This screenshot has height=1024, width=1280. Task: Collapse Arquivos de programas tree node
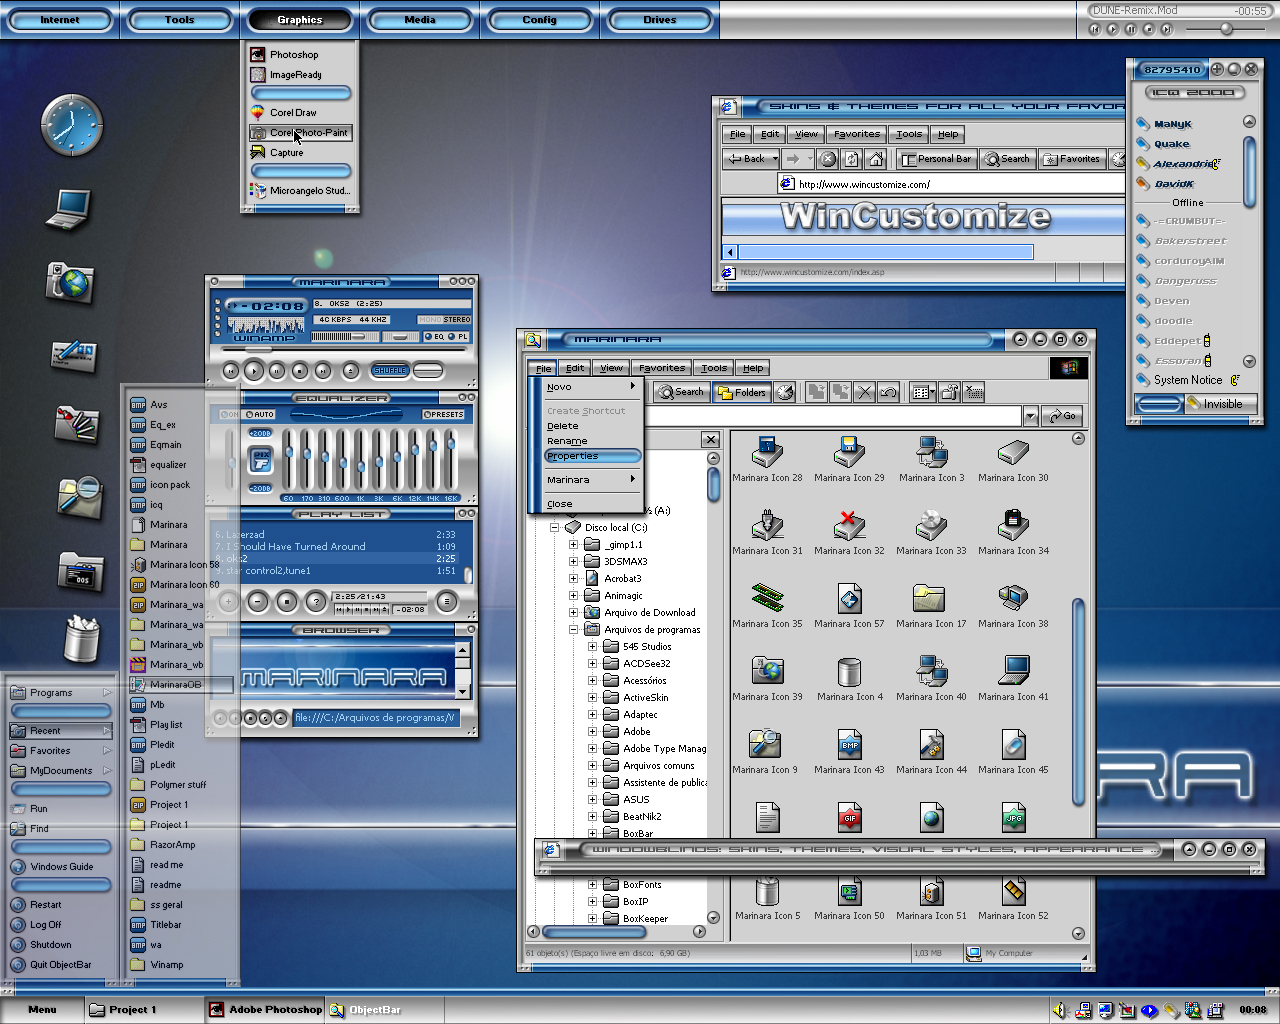pos(574,630)
